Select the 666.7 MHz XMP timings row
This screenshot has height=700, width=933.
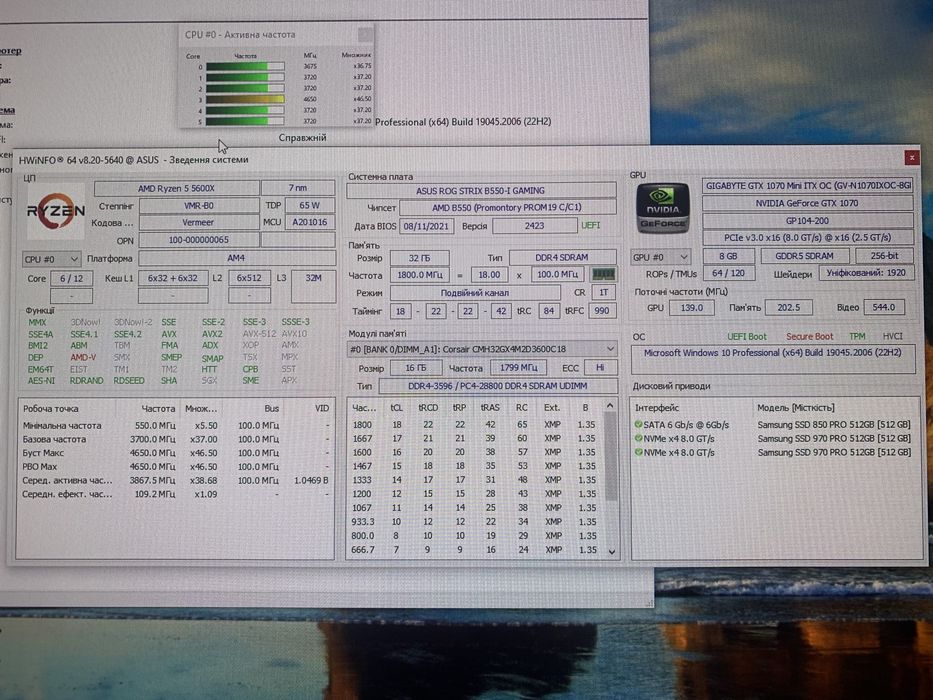tap(476, 550)
